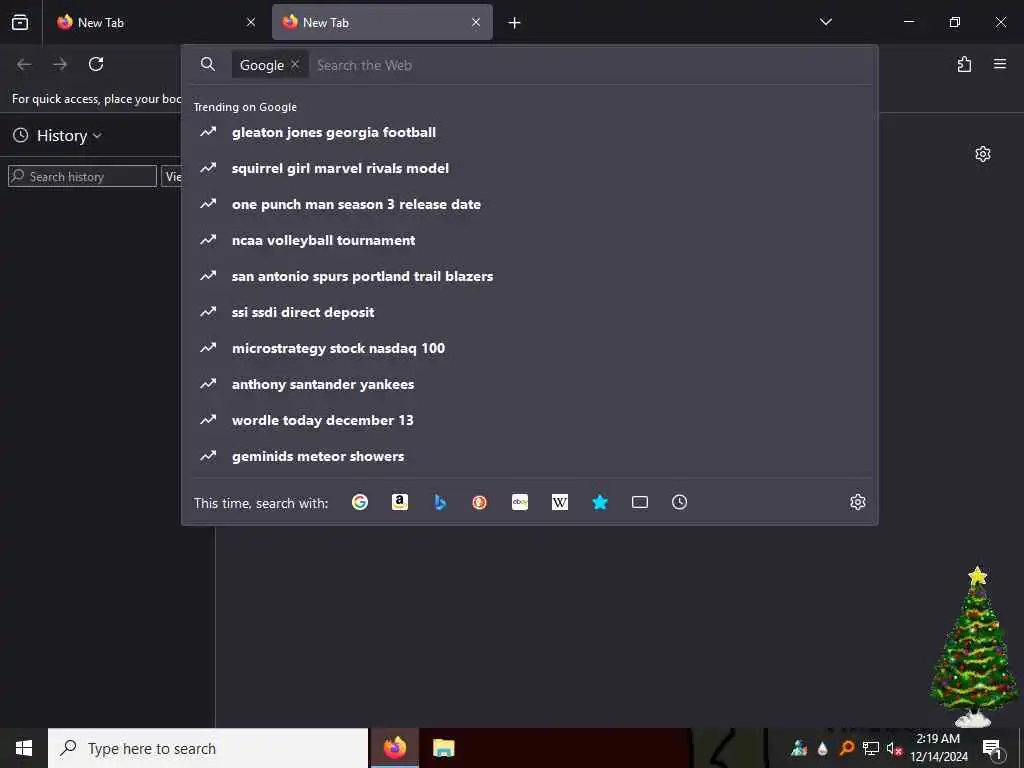1024x768 pixels.
Task: Select the gleaton jones georgia football suggestion
Action: [x=532, y=132]
